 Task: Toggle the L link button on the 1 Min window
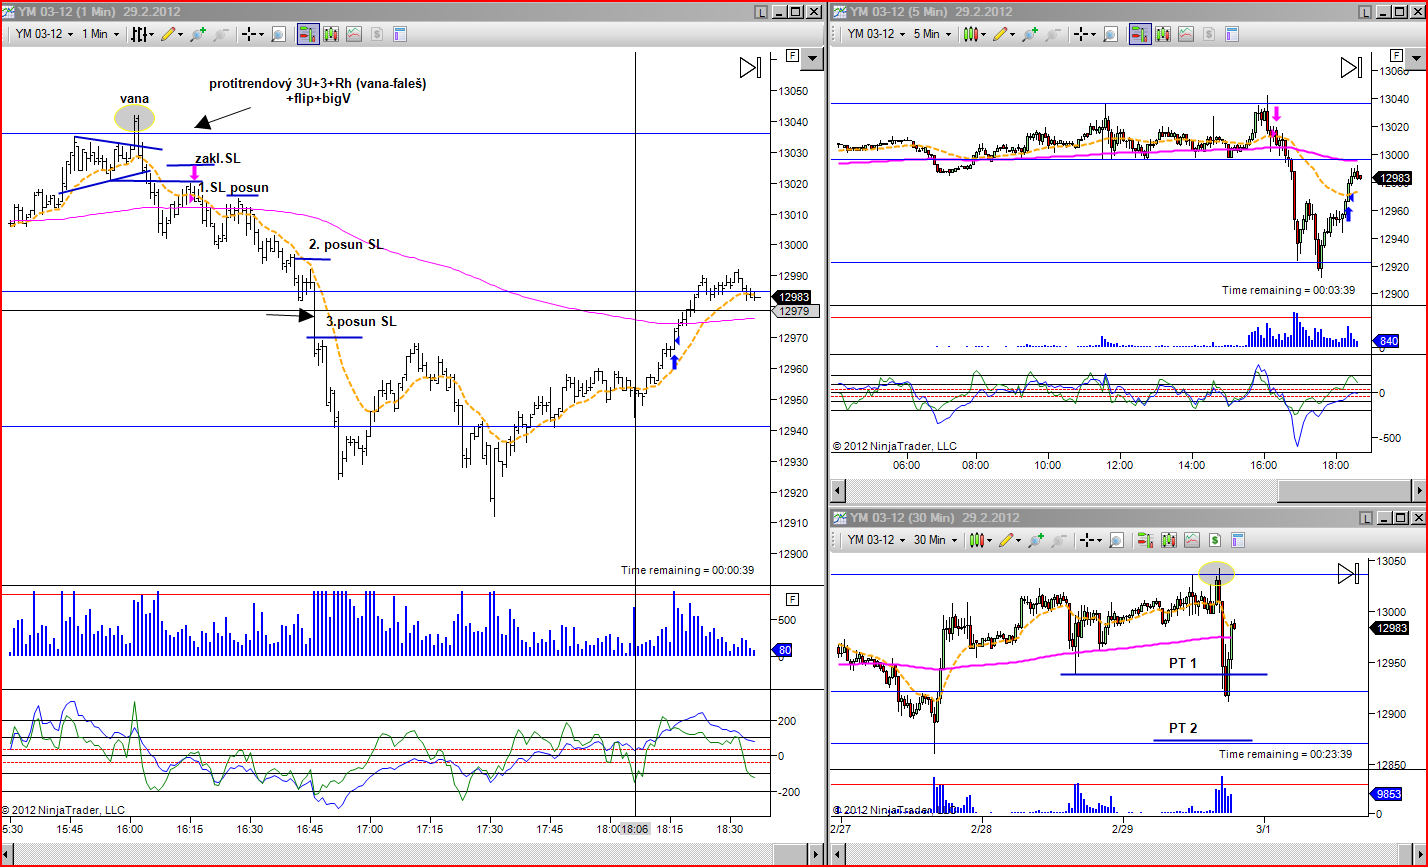[762, 12]
